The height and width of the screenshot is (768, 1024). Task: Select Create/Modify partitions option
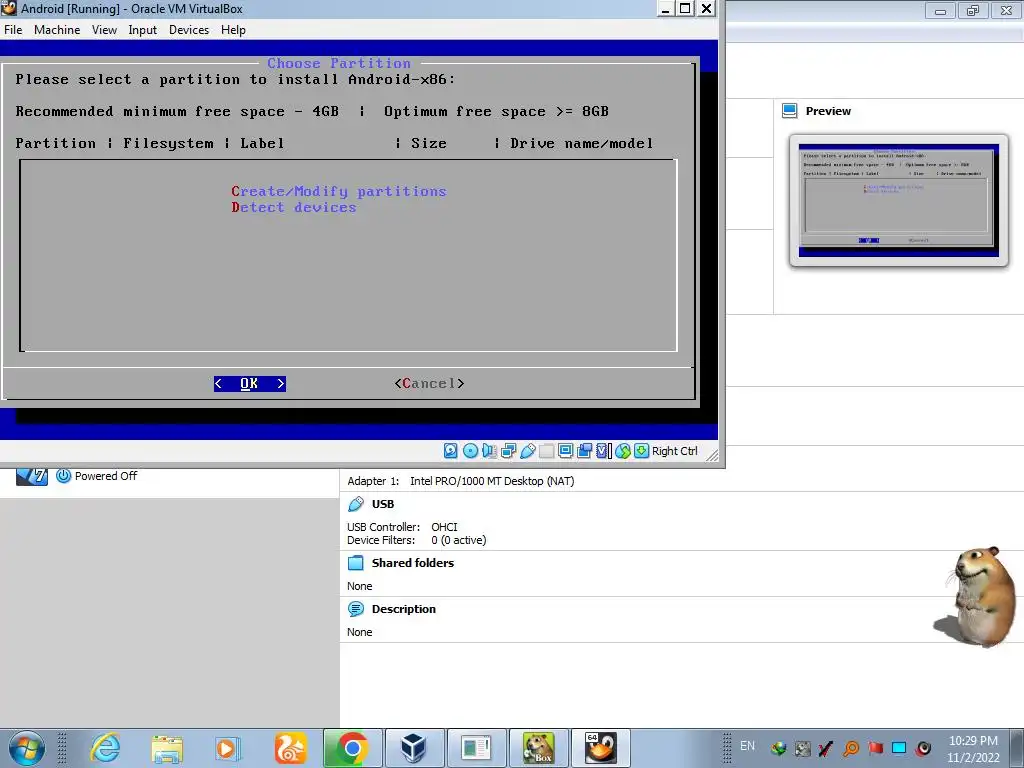pyautogui.click(x=338, y=191)
